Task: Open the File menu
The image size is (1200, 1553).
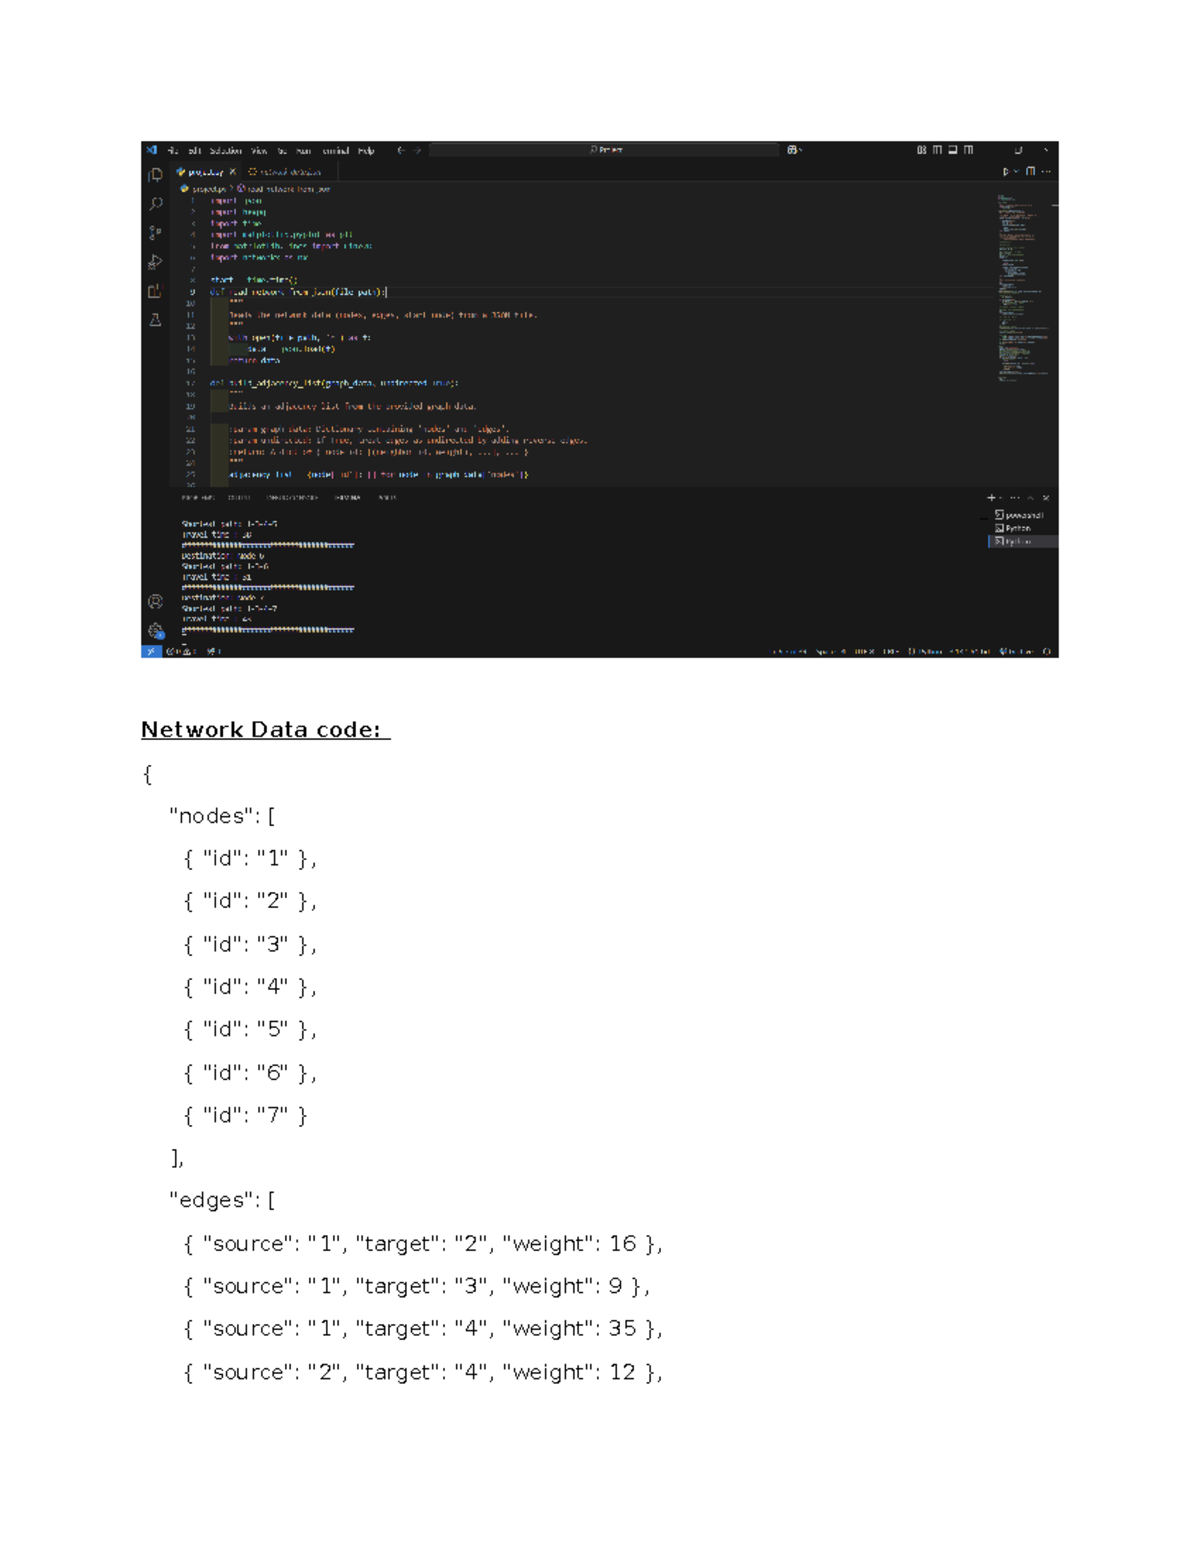Action: tap(172, 150)
